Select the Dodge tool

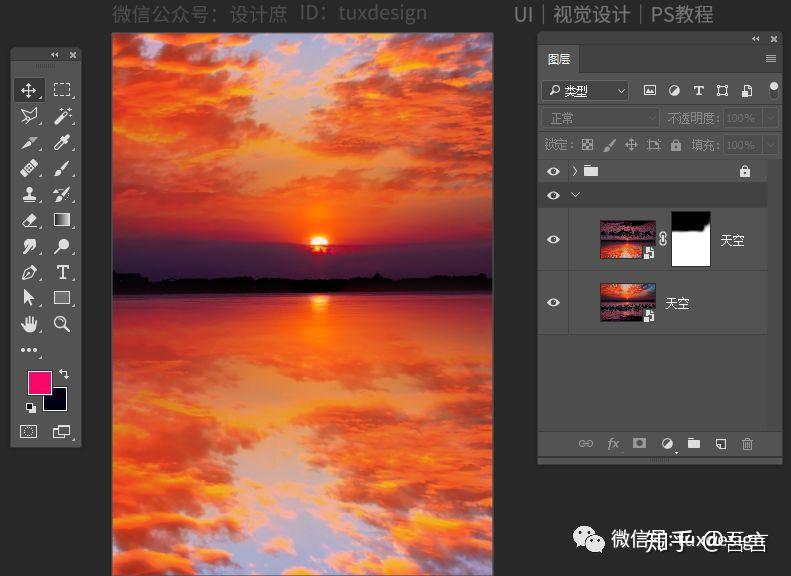[x=62, y=246]
